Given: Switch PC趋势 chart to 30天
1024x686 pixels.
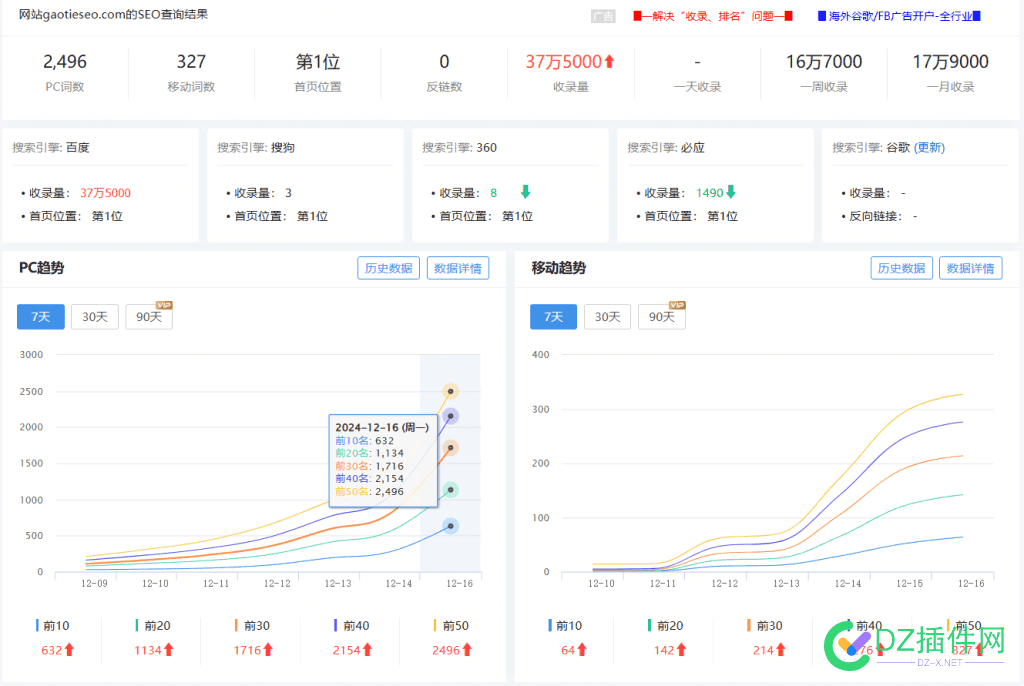Looking at the screenshot, I should (x=95, y=317).
